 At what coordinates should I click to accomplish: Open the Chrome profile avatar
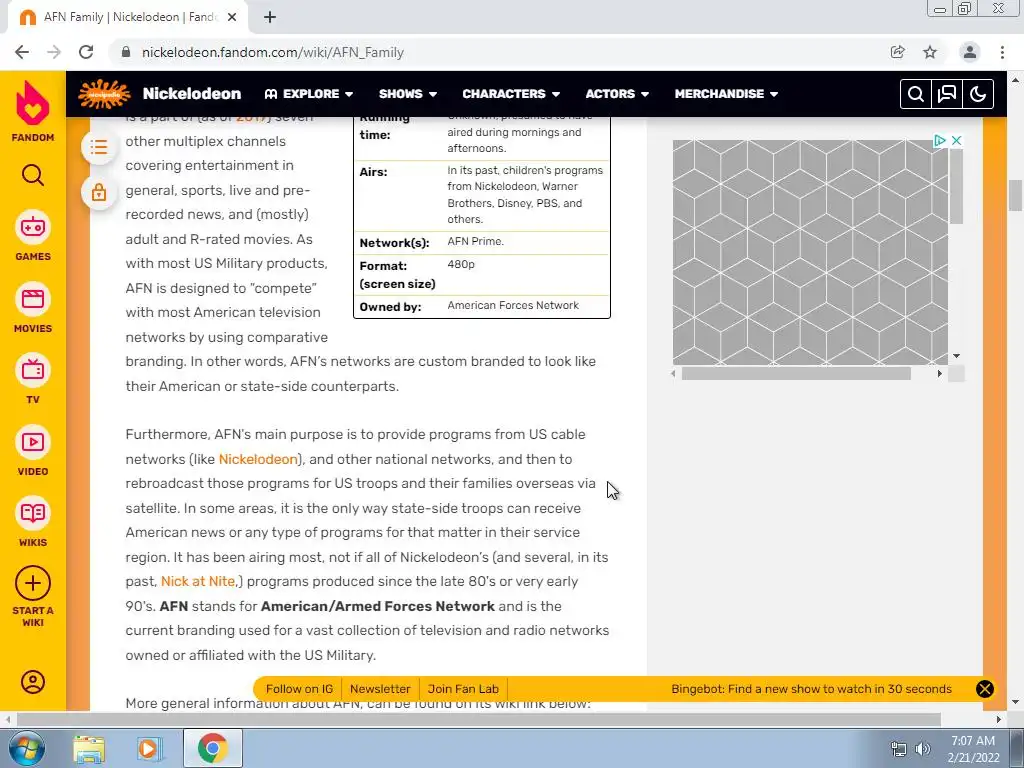(970, 52)
